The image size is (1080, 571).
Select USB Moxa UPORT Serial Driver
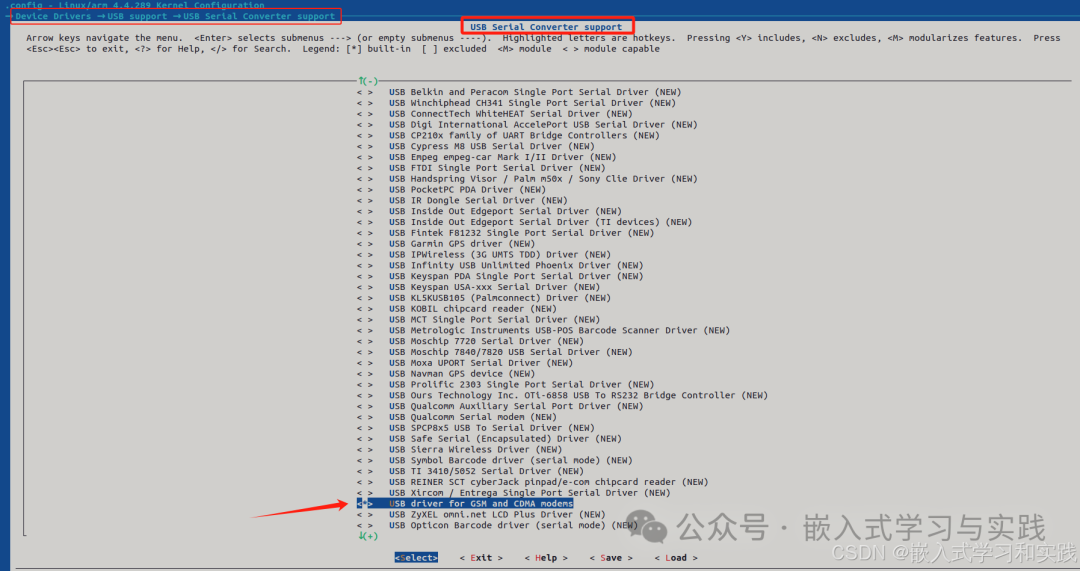tap(465, 363)
